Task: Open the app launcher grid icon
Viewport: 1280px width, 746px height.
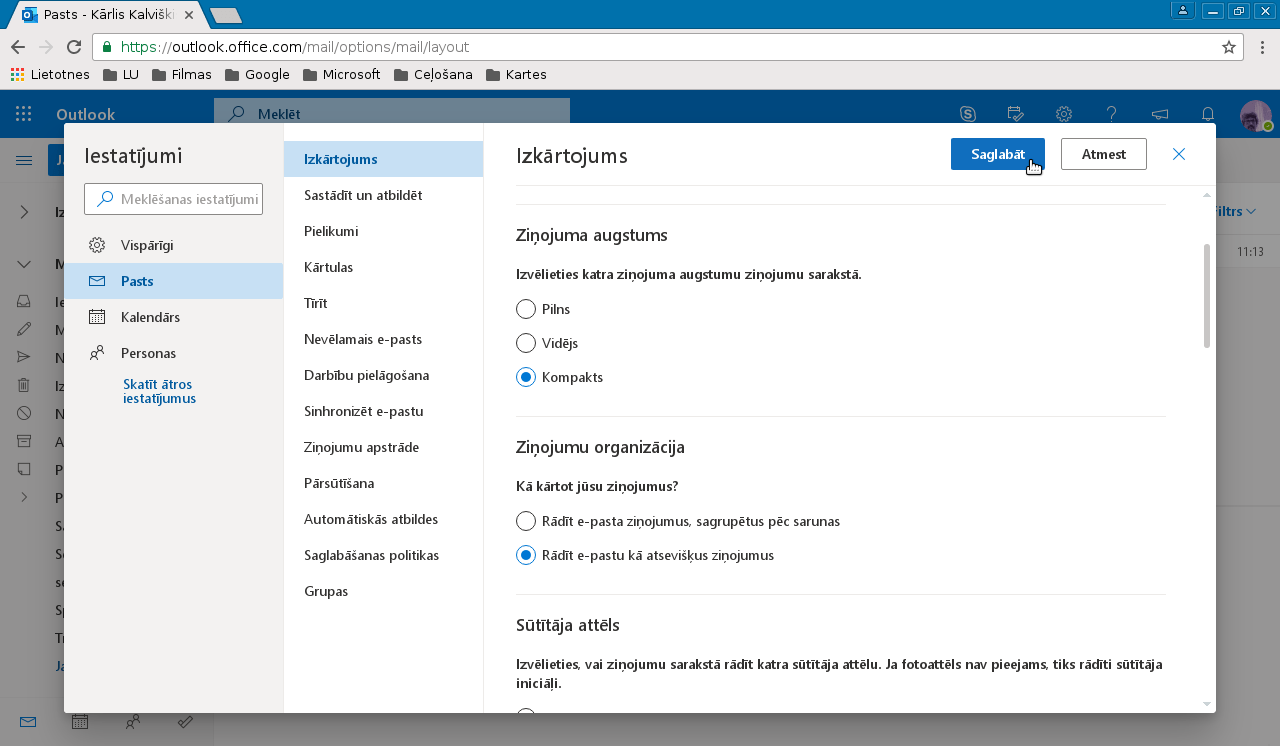Action: point(24,114)
